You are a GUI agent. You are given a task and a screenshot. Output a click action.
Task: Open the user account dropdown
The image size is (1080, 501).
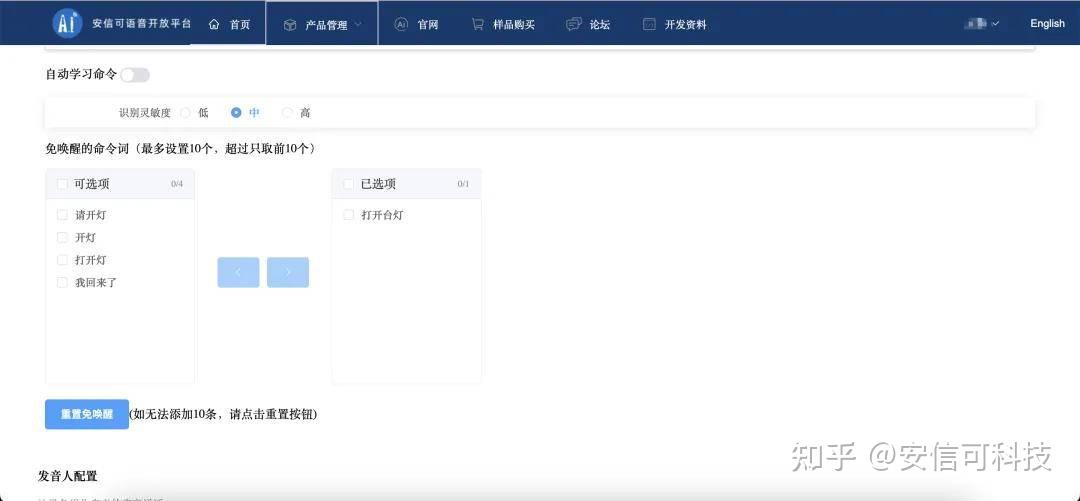point(983,23)
